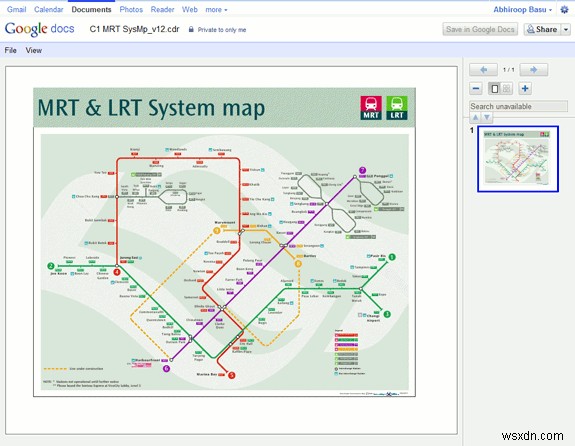Switch to single page view mode
575x446 pixels.
click(x=495, y=88)
